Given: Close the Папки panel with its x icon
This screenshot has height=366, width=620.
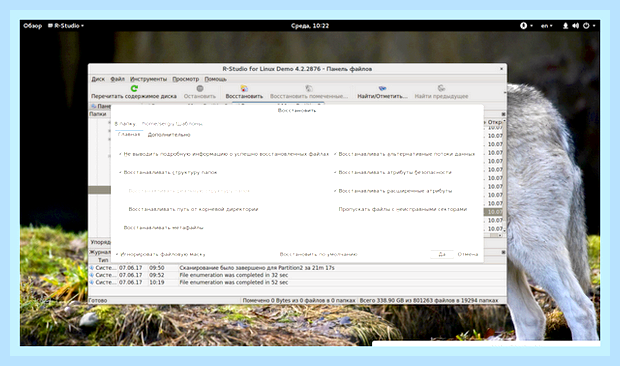Looking at the screenshot, I should (x=503, y=114).
